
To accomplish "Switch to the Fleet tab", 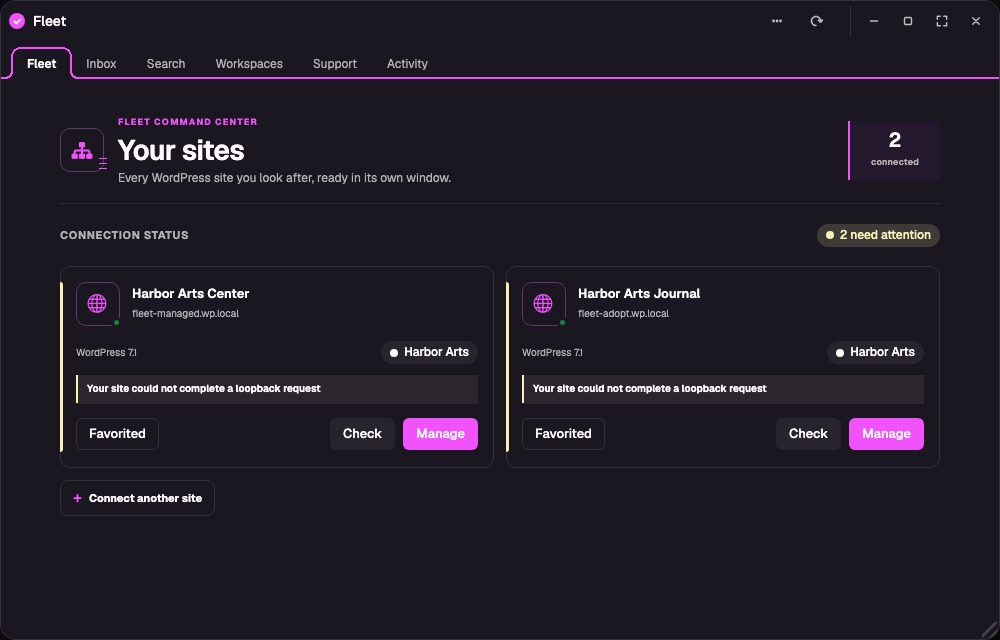I will click(41, 64).
